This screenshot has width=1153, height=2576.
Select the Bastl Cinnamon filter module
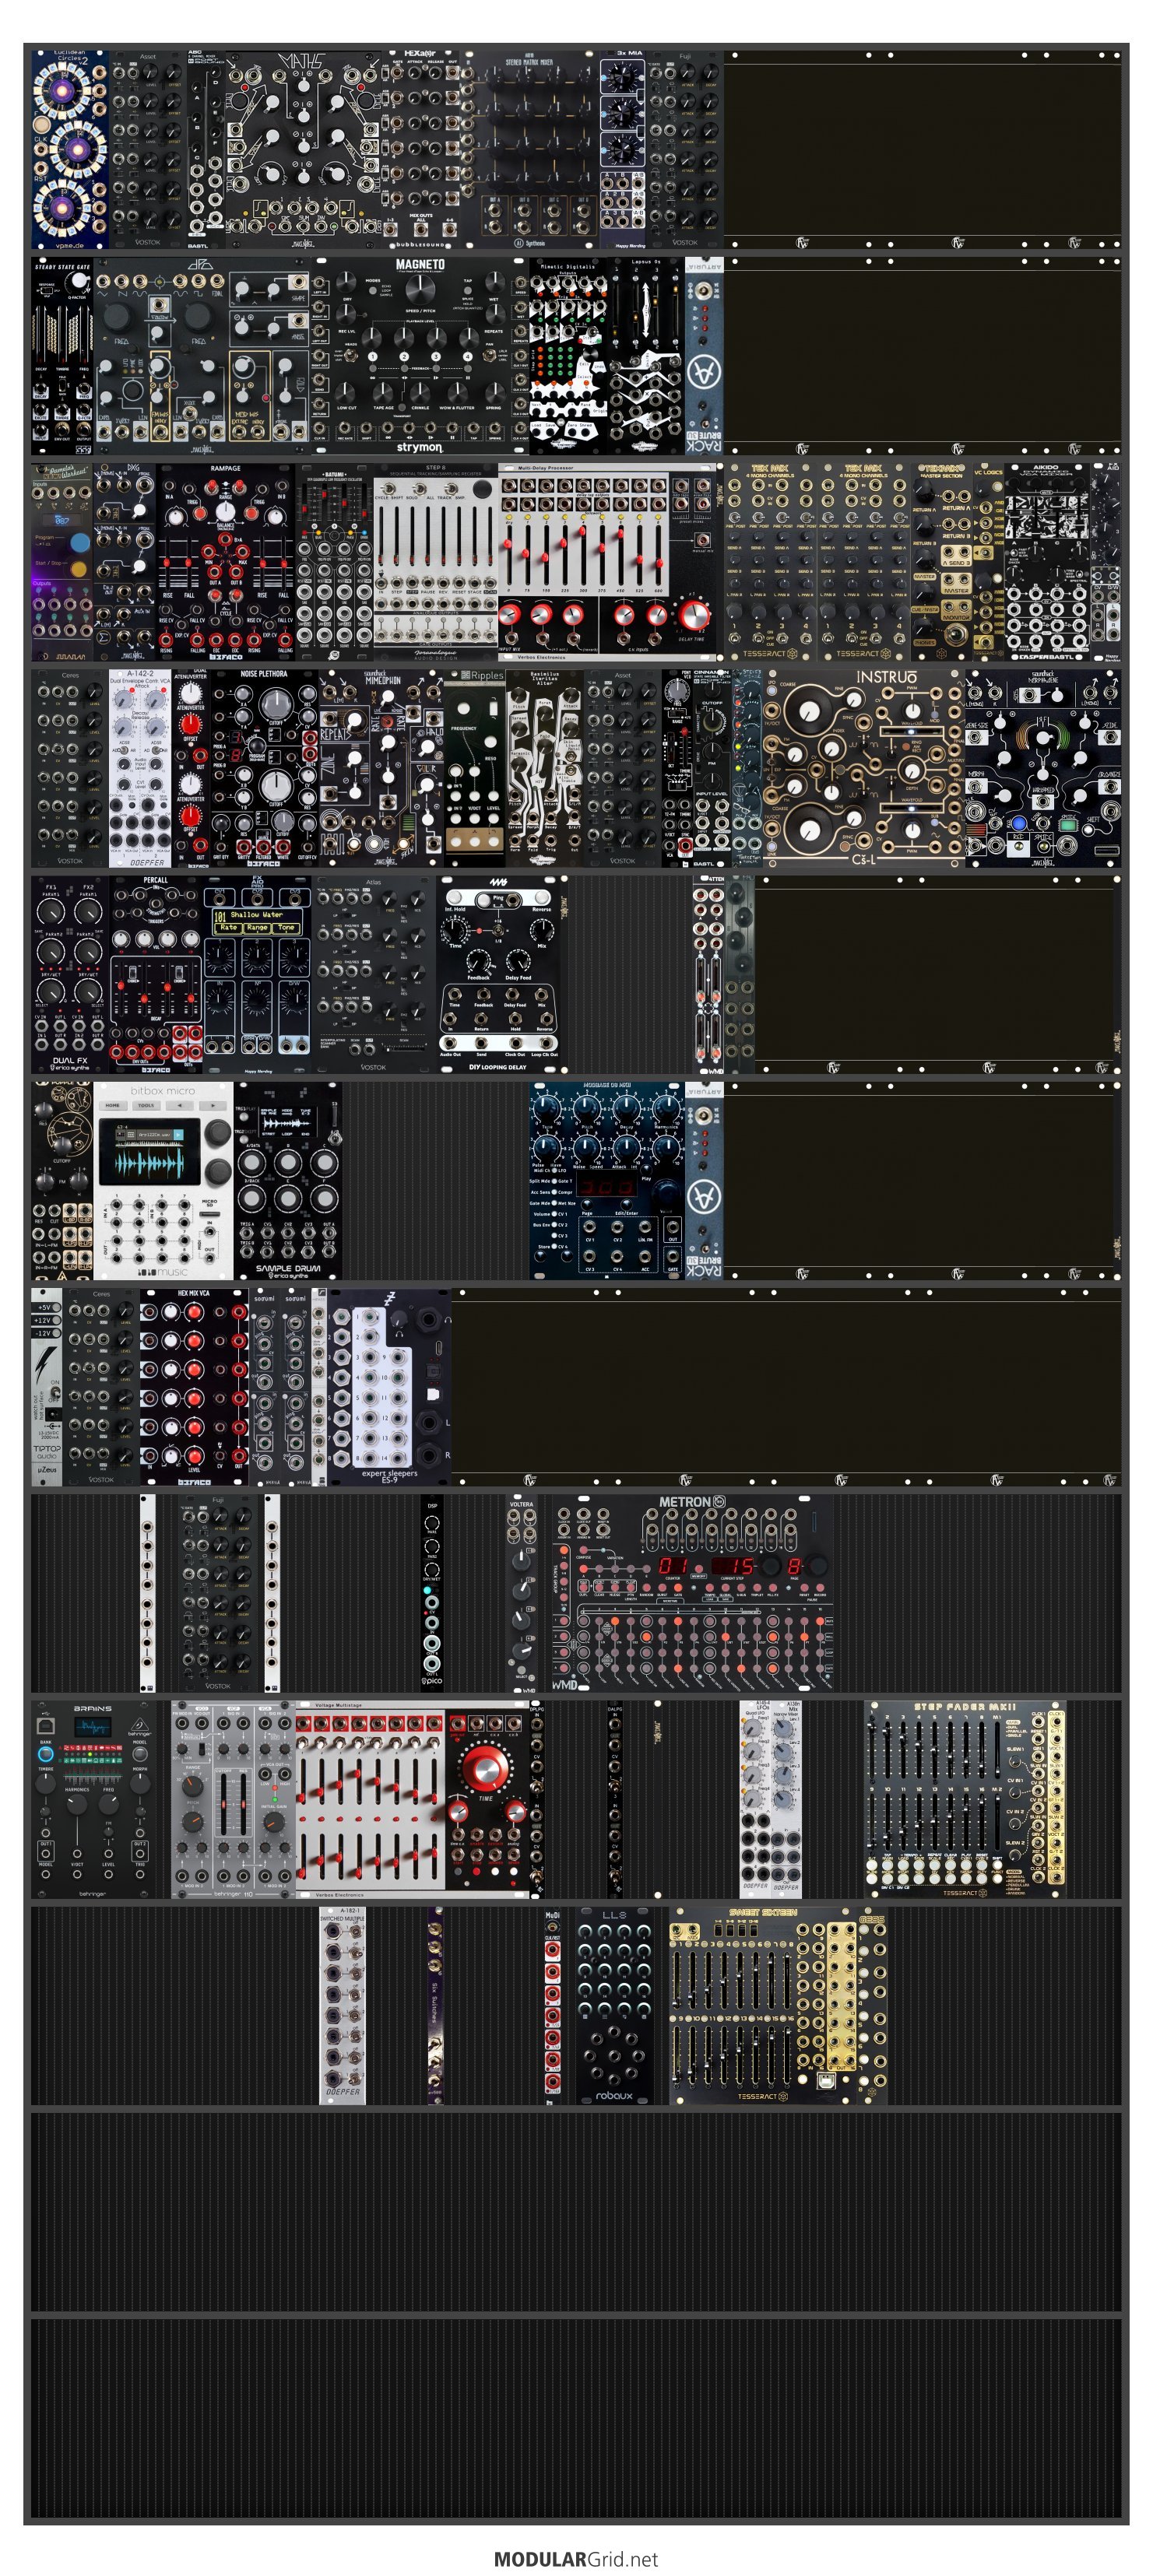point(711,768)
